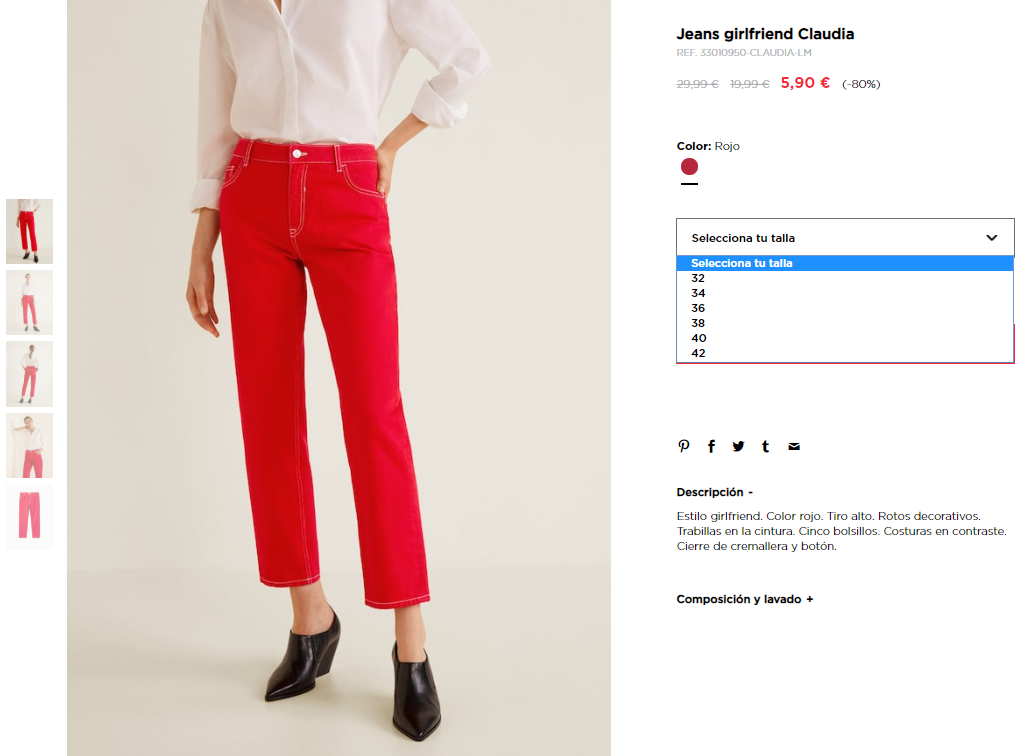Image resolution: width=1018 pixels, height=756 pixels.
Task: Show the close-up waist thumbnail image
Action: pos(29,446)
